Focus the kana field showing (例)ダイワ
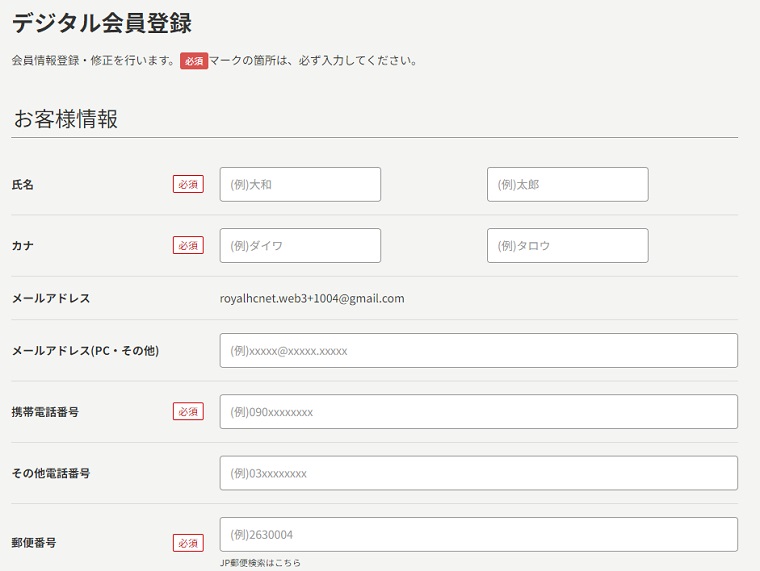Image resolution: width=760 pixels, height=571 pixels. pyautogui.click(x=300, y=245)
